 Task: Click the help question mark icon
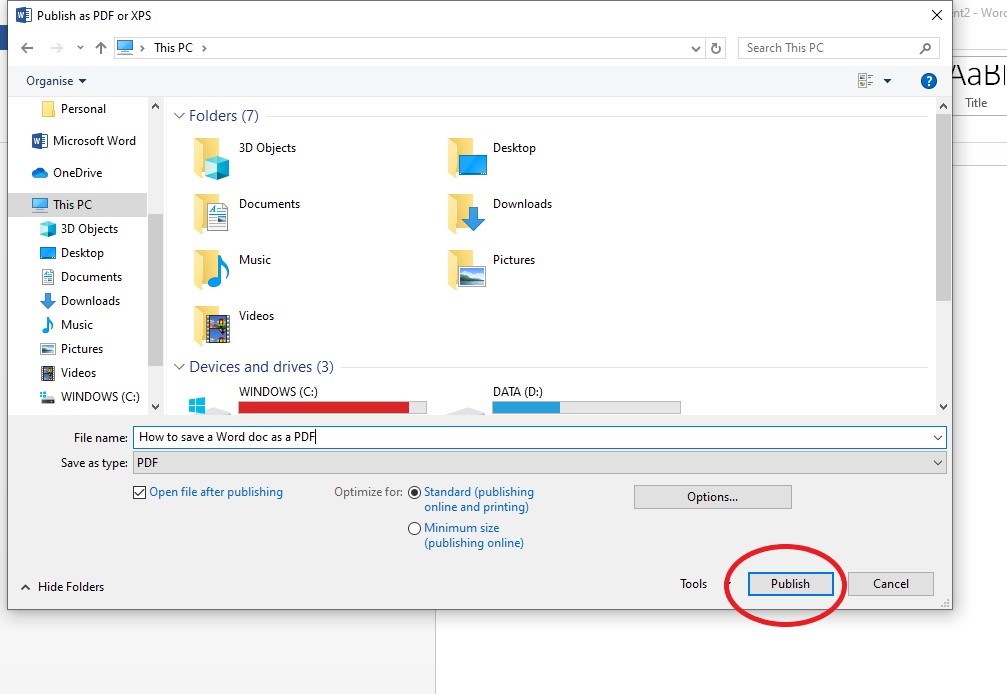coord(928,81)
